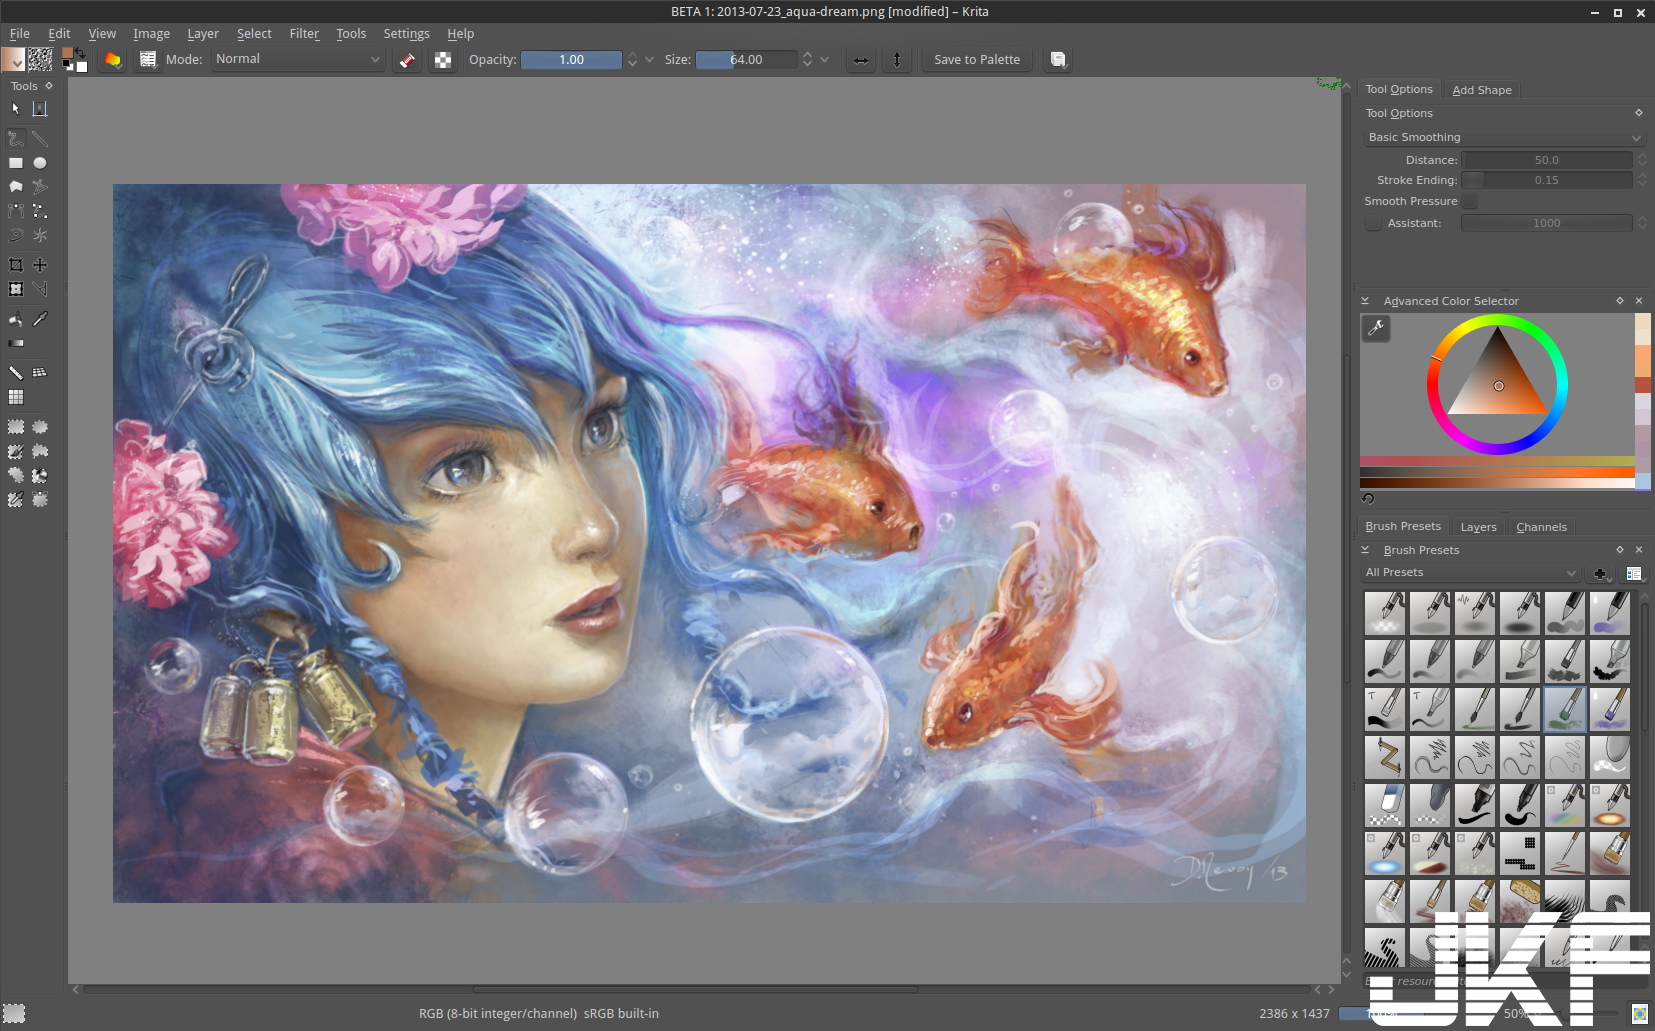Viewport: 1655px width, 1031px height.
Task: Select the Ellipse tool in toolbox
Action: tap(40, 163)
